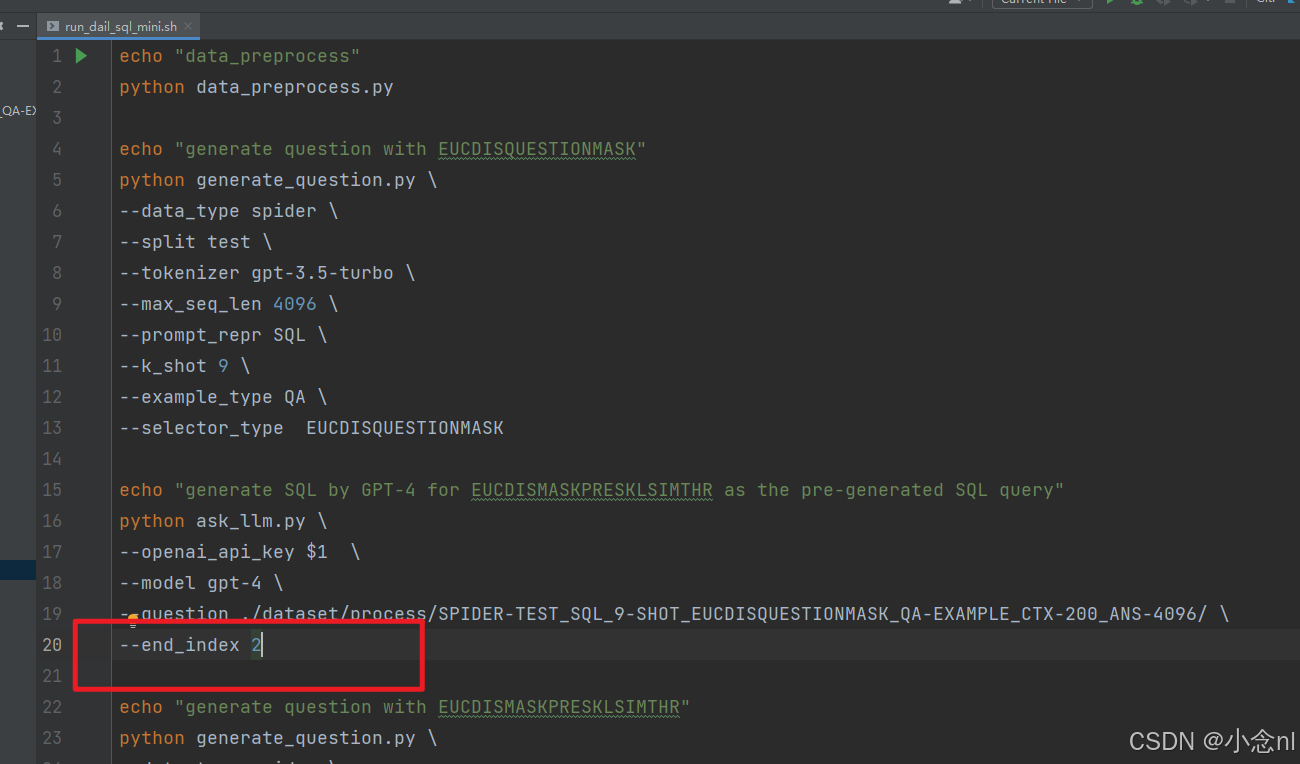Click 'data_preprocess.py' in line 2
Image resolution: width=1300 pixels, height=764 pixels.
(295, 87)
